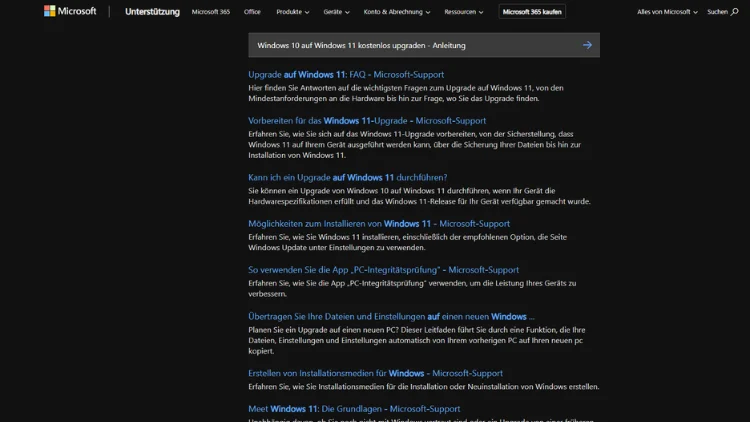Expand Konto & Abrechnung dropdown
Screen dimensions: 750x422
click(397, 11)
